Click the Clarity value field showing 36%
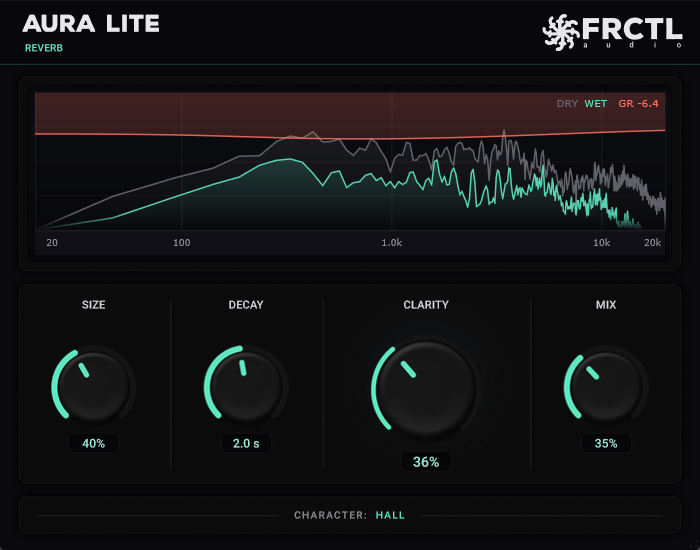This screenshot has width=700, height=550. click(426, 462)
